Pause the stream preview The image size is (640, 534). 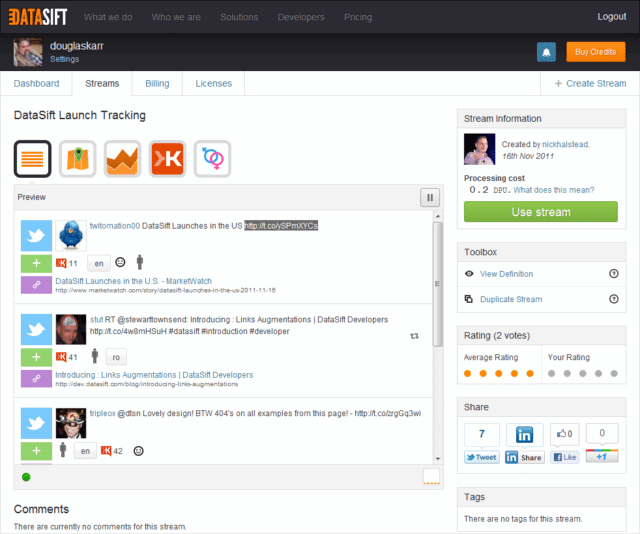(x=430, y=198)
